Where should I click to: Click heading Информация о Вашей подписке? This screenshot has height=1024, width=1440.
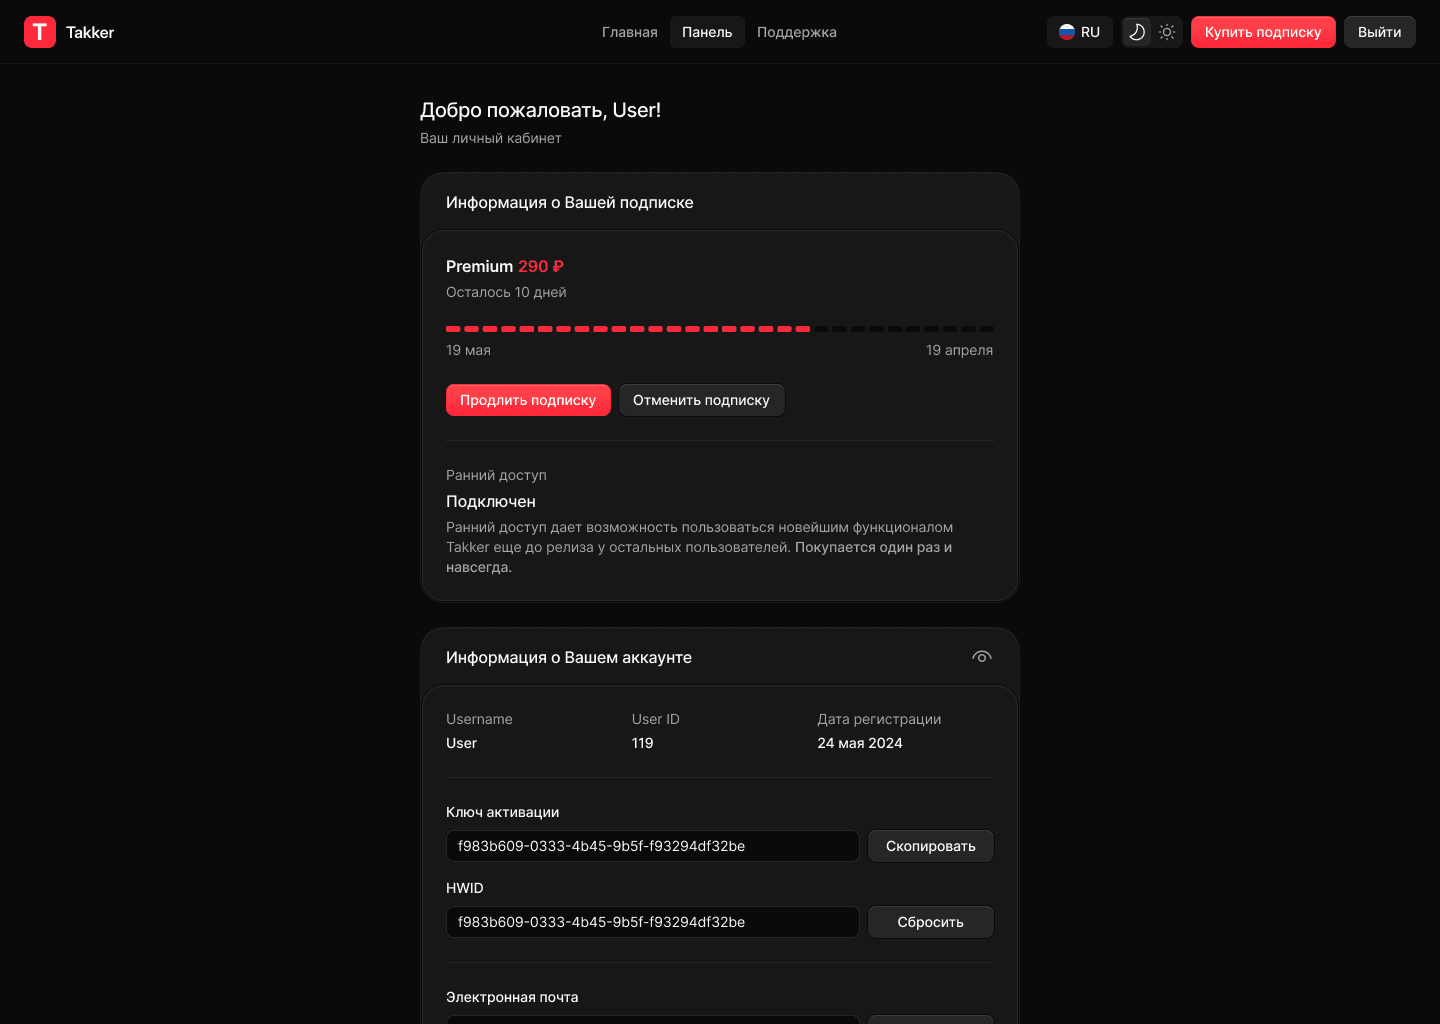[x=570, y=202]
